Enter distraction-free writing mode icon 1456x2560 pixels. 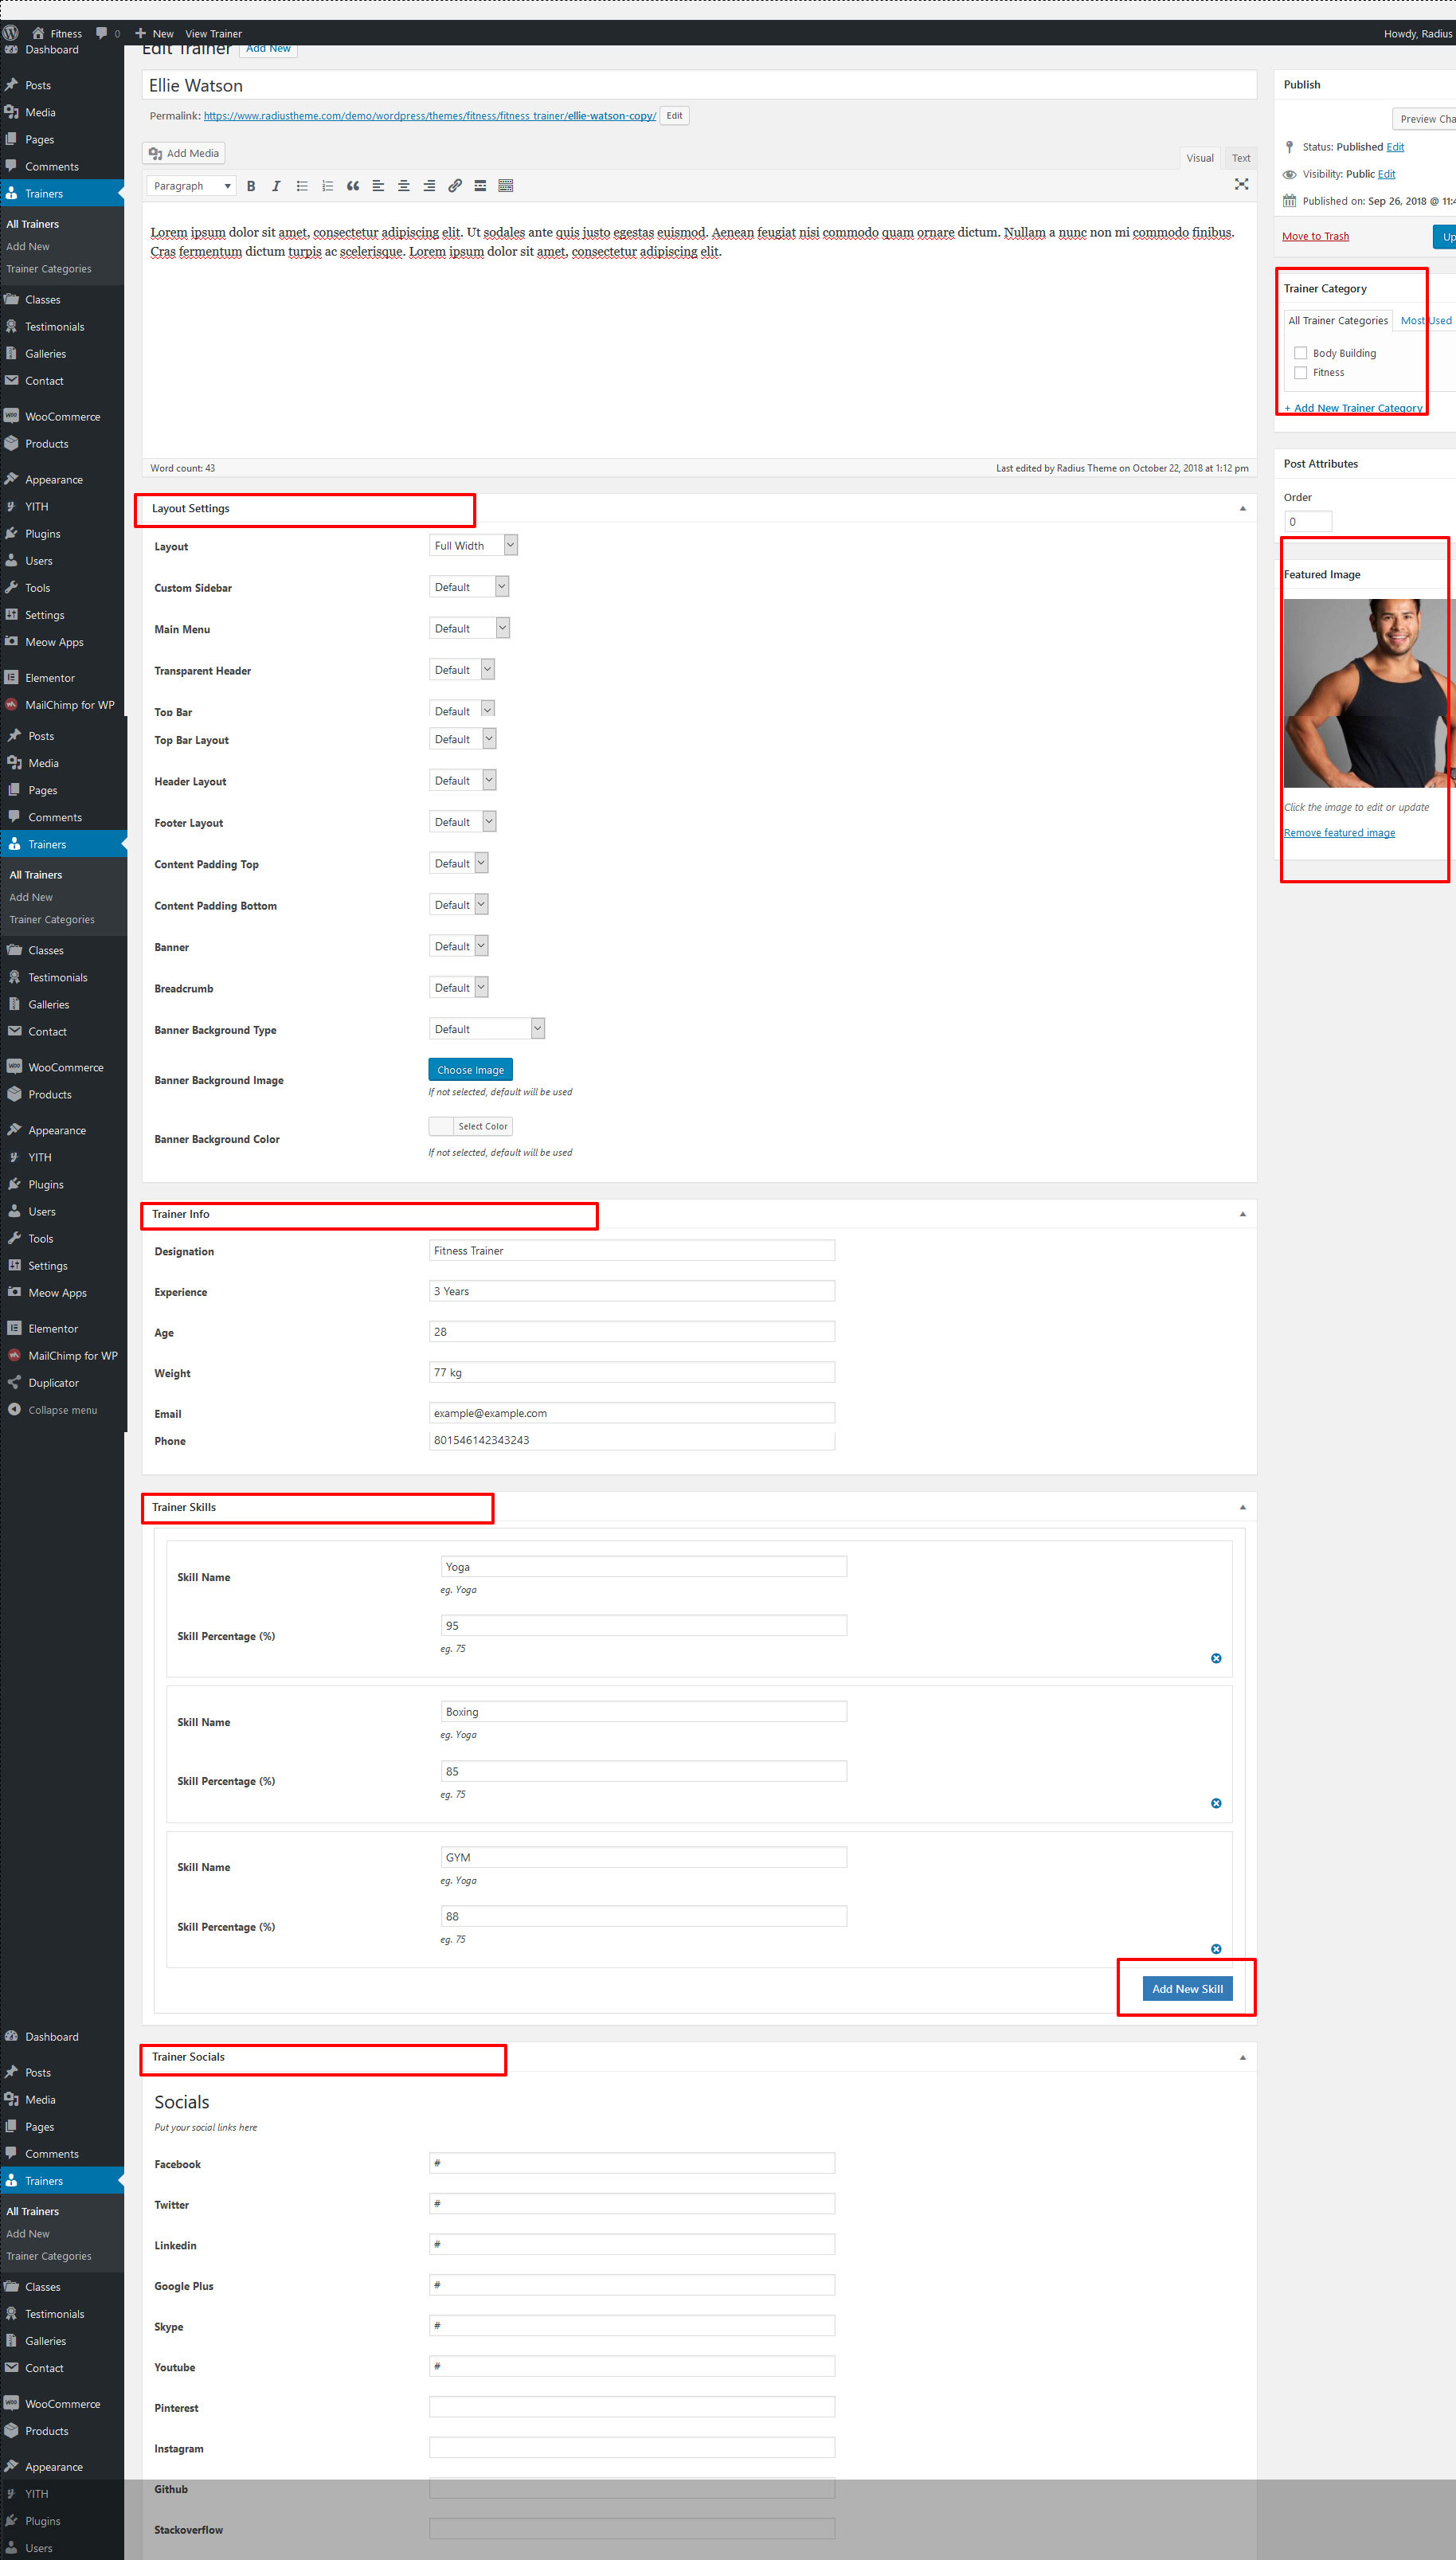click(1241, 184)
